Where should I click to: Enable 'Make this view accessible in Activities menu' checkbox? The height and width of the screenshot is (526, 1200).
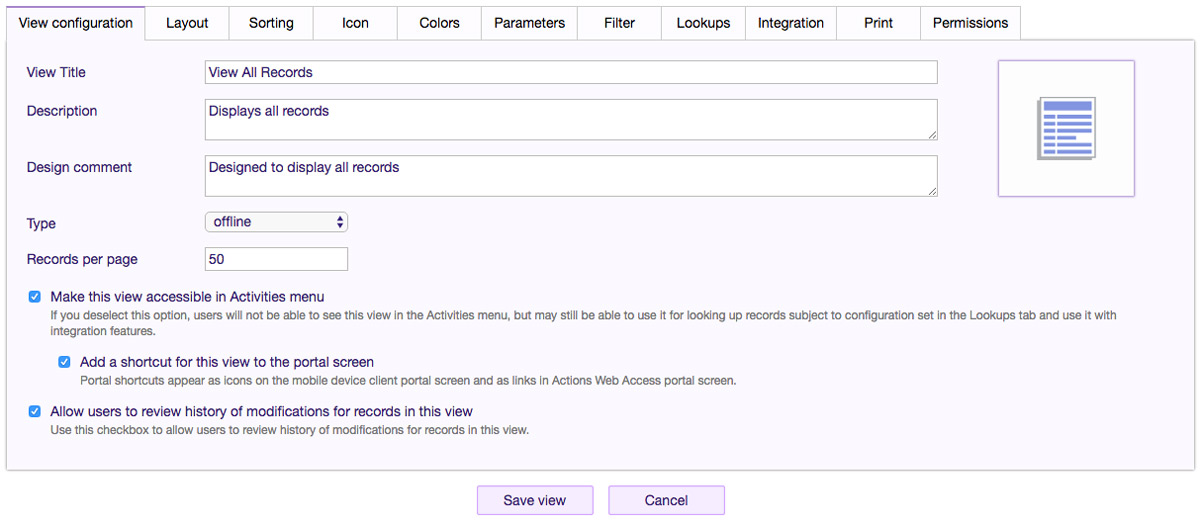tap(35, 297)
